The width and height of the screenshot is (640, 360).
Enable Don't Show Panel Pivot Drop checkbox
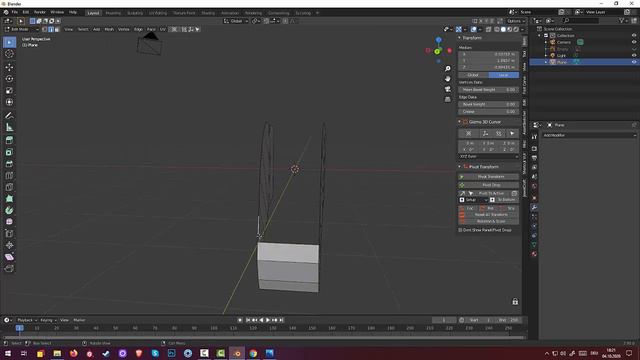tap(460, 230)
